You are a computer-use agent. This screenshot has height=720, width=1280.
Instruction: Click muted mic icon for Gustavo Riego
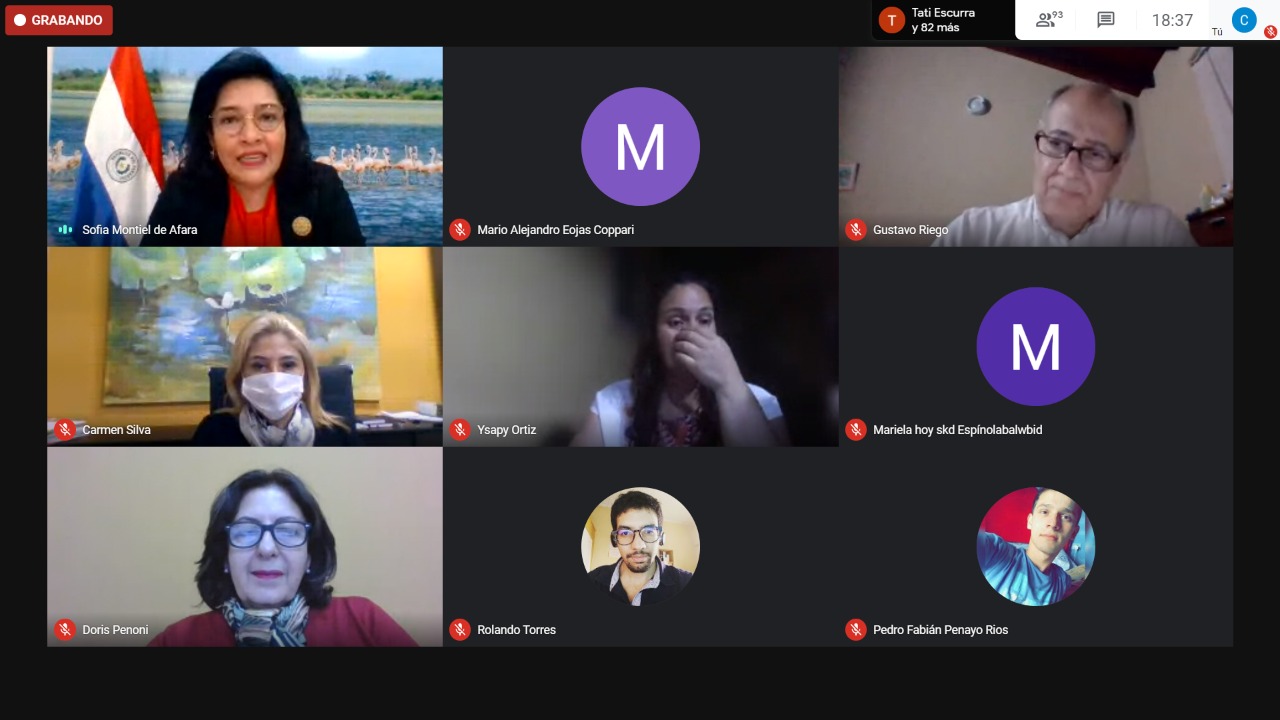(855, 230)
